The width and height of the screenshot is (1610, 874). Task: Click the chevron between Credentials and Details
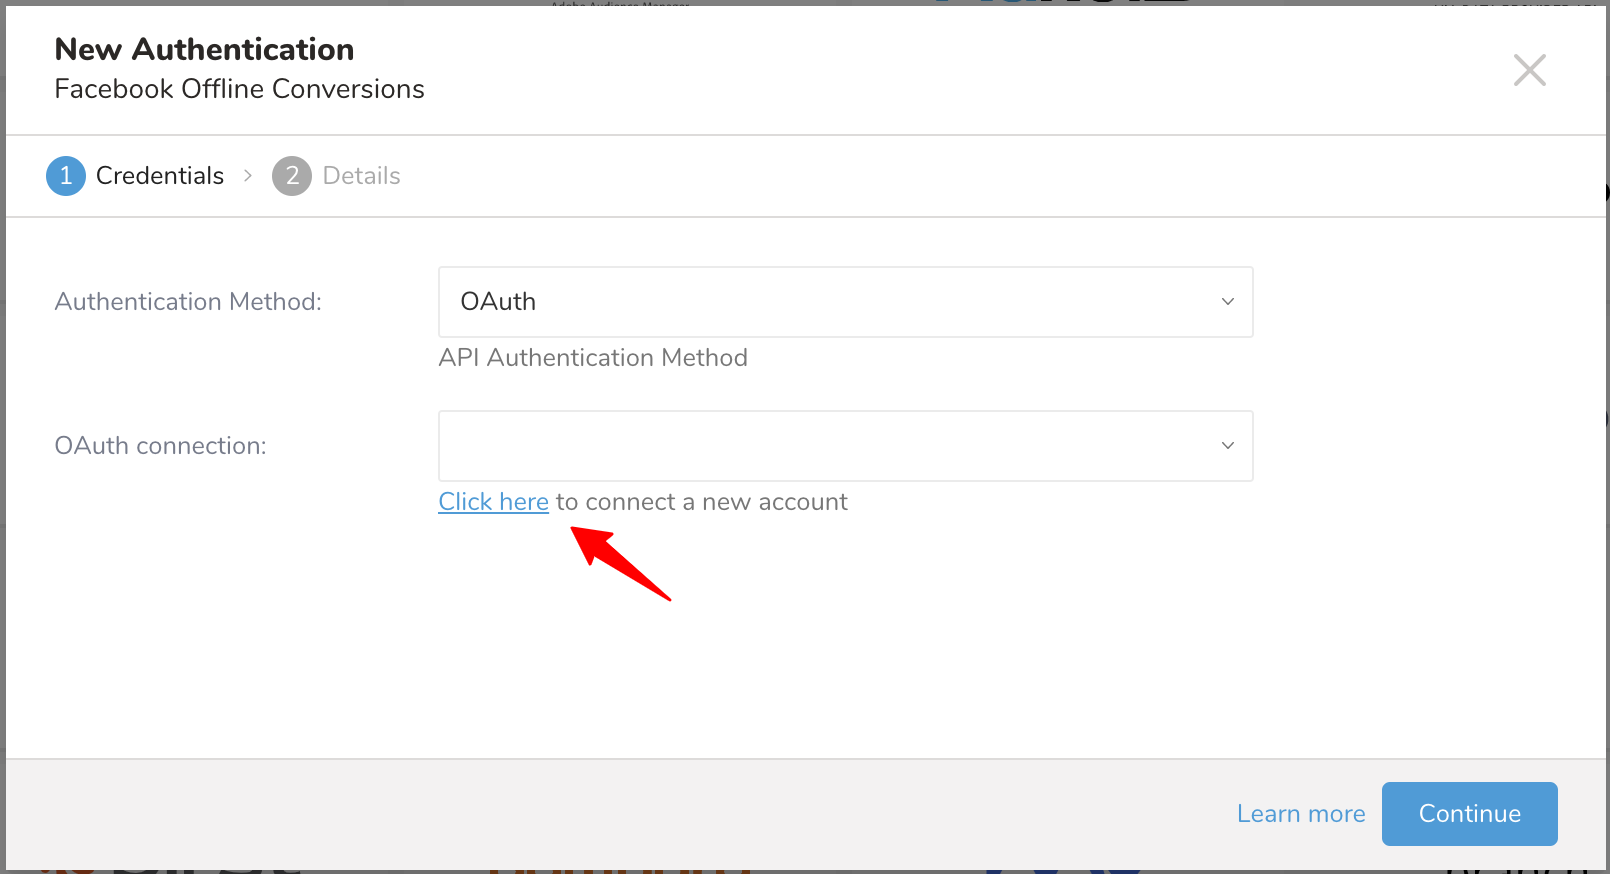click(248, 176)
